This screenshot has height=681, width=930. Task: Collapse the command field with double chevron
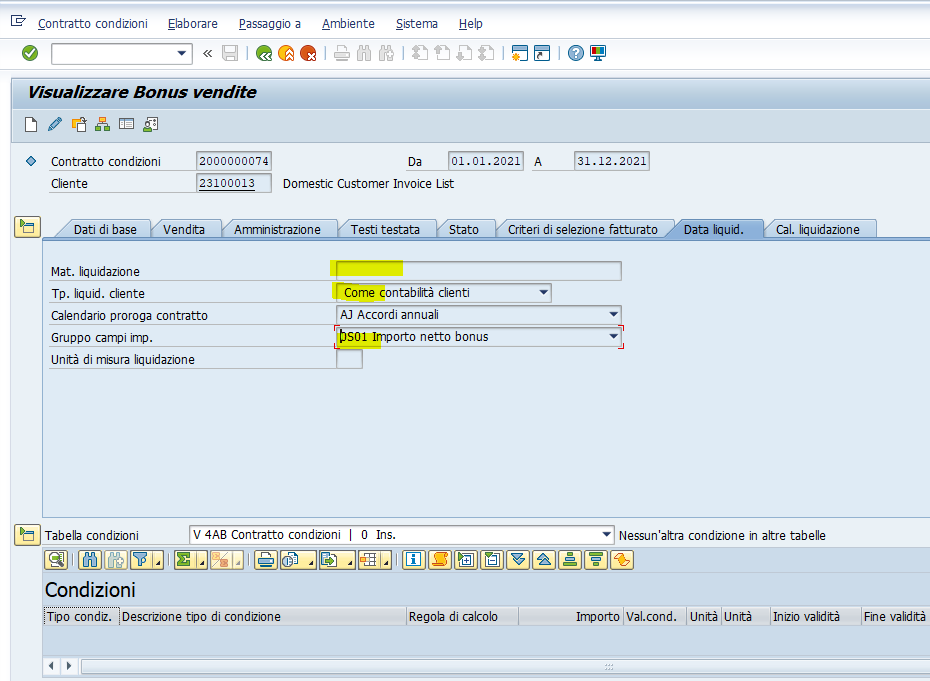[x=207, y=53]
